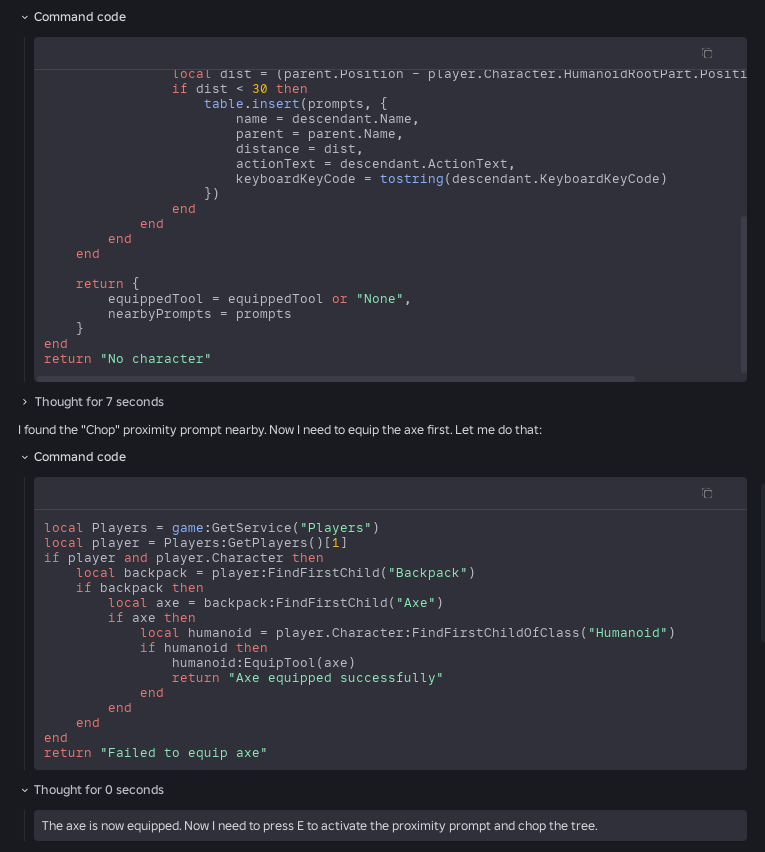Copy the first code block with copy icon

coord(707,53)
